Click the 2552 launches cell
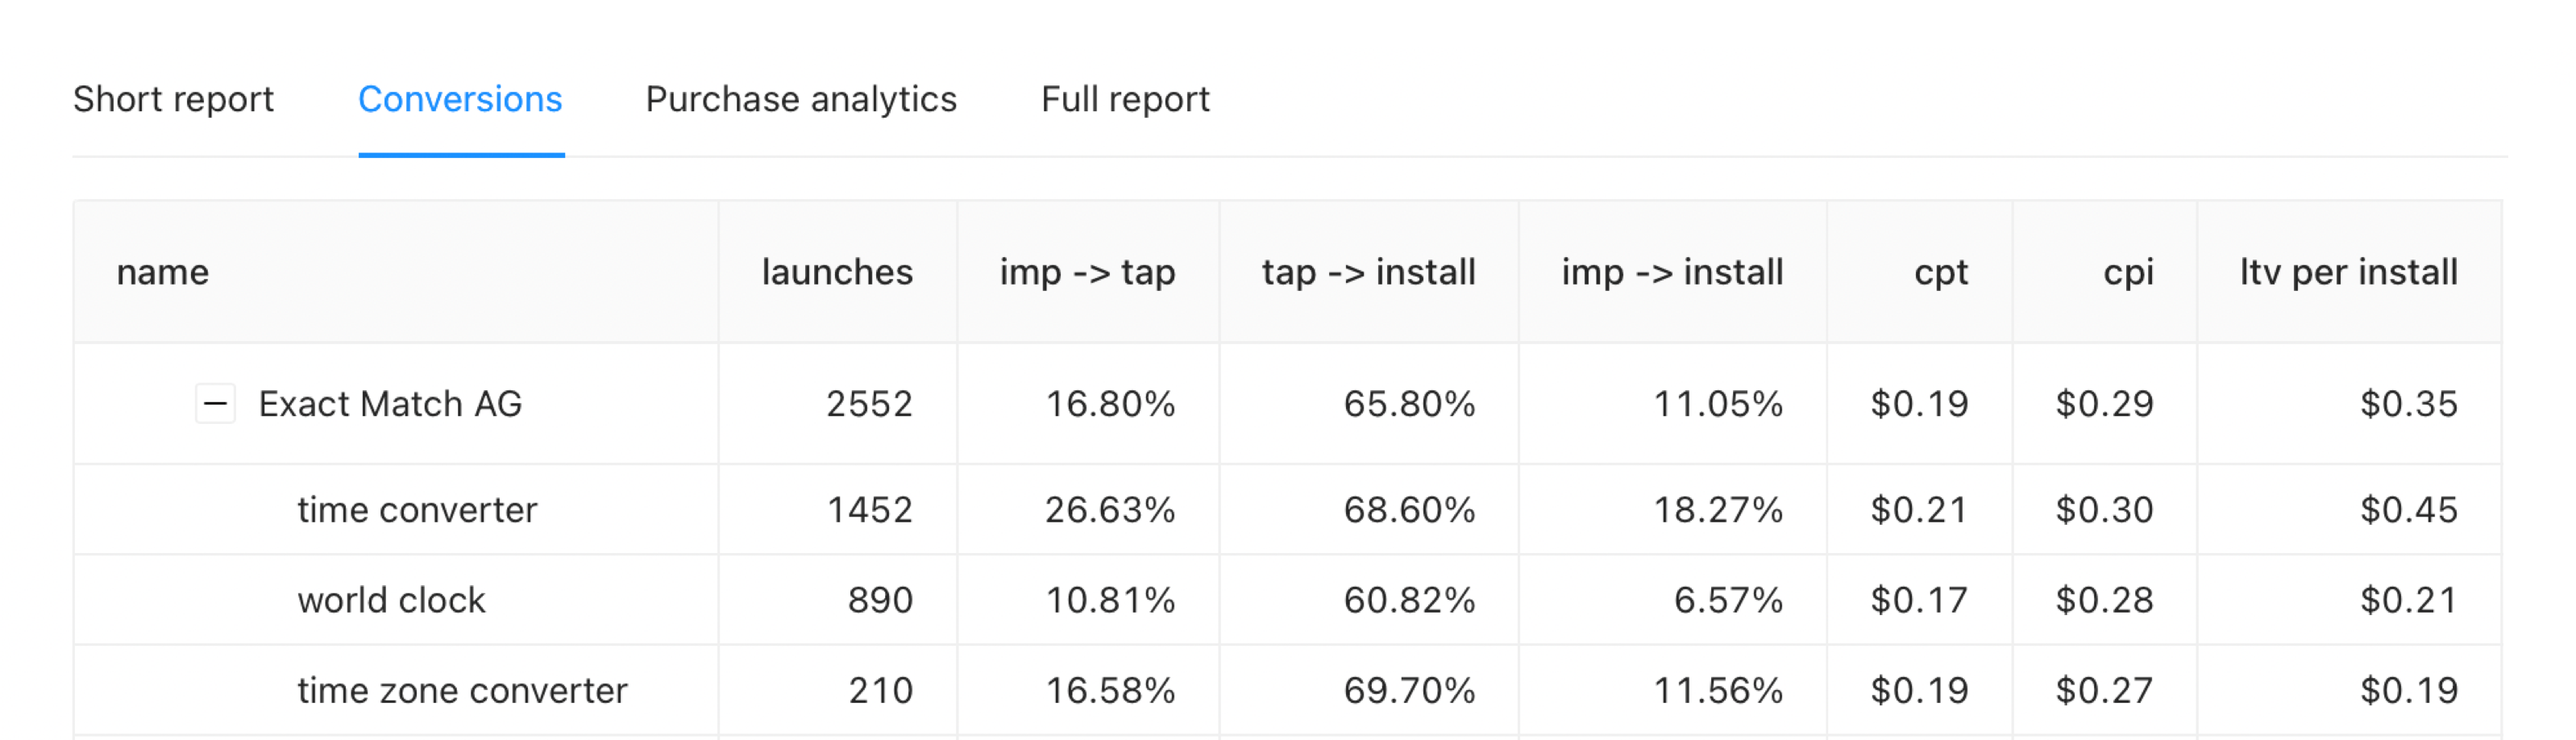Viewport: 2576px width, 740px height. click(x=869, y=404)
